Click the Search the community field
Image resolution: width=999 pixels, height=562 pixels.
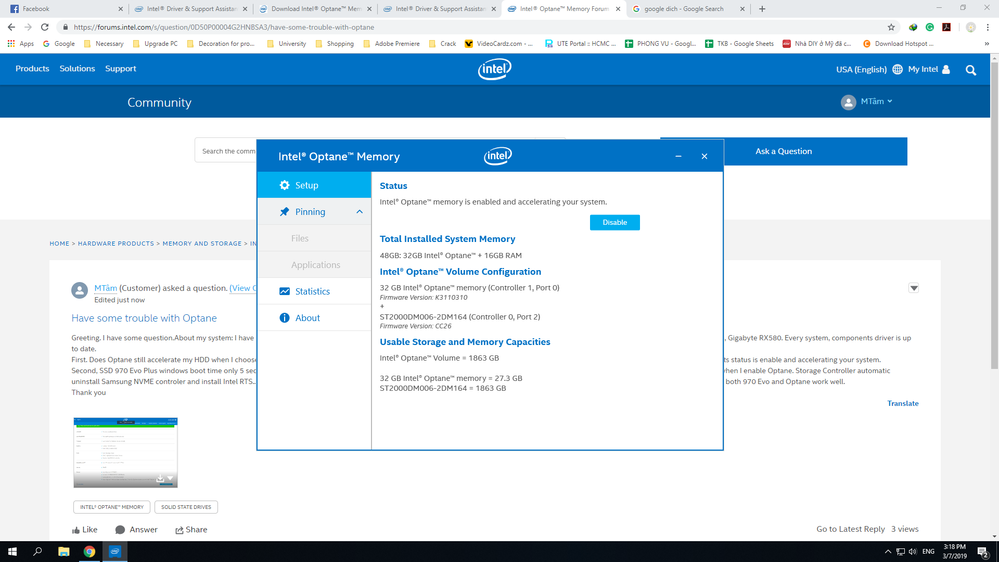point(226,151)
